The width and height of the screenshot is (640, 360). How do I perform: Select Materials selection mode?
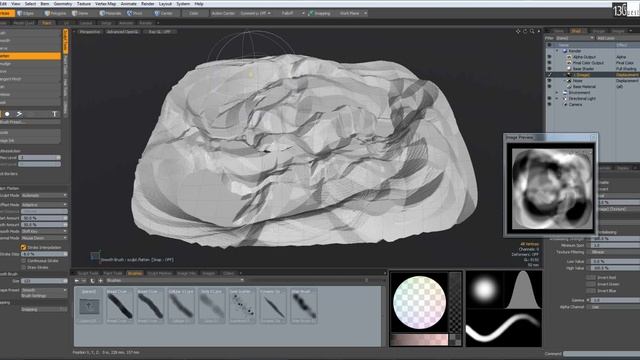(110, 13)
